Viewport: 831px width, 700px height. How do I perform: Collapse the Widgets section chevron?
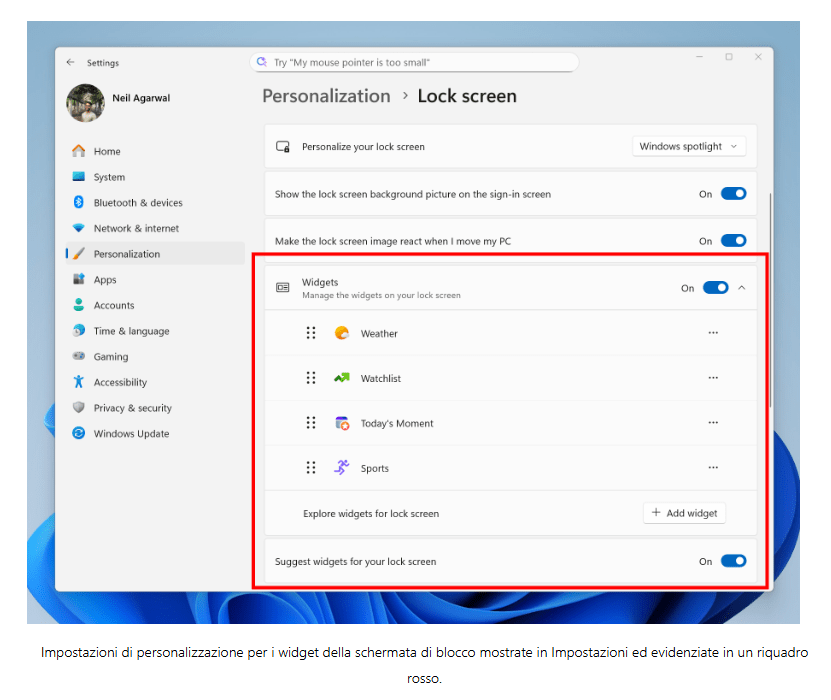(x=742, y=288)
